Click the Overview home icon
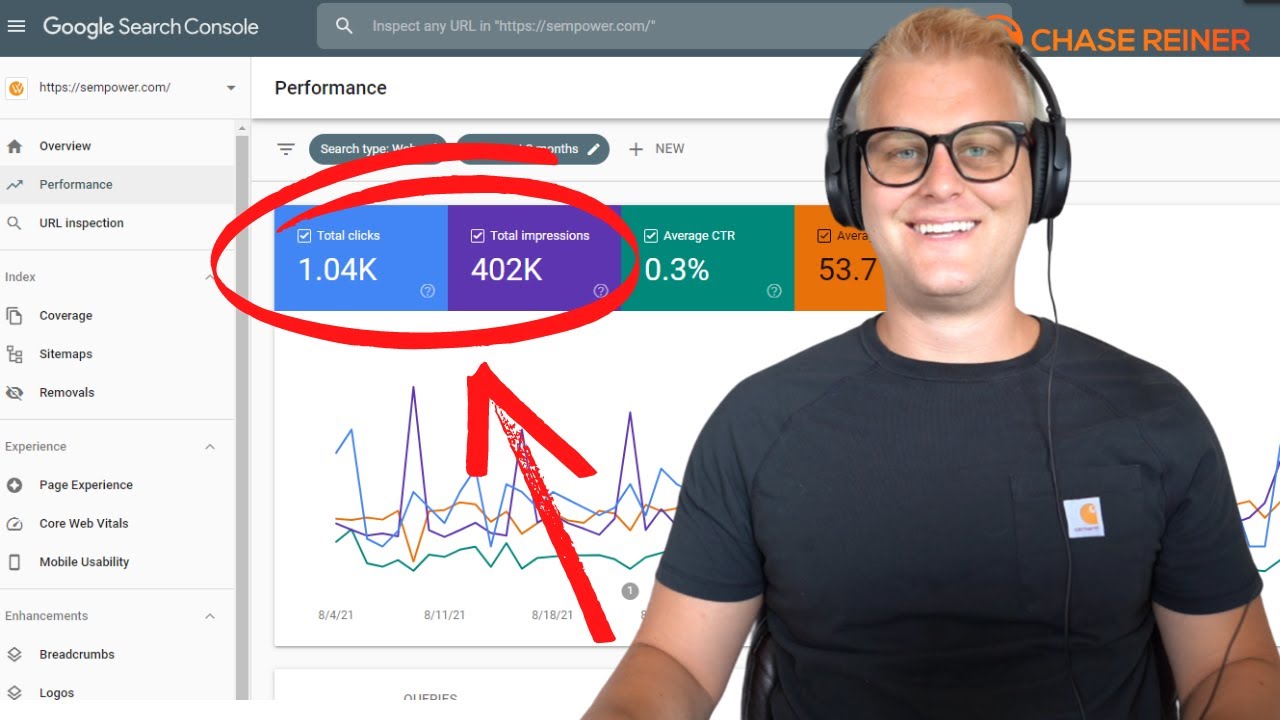The height and width of the screenshot is (720, 1280). click(14, 146)
